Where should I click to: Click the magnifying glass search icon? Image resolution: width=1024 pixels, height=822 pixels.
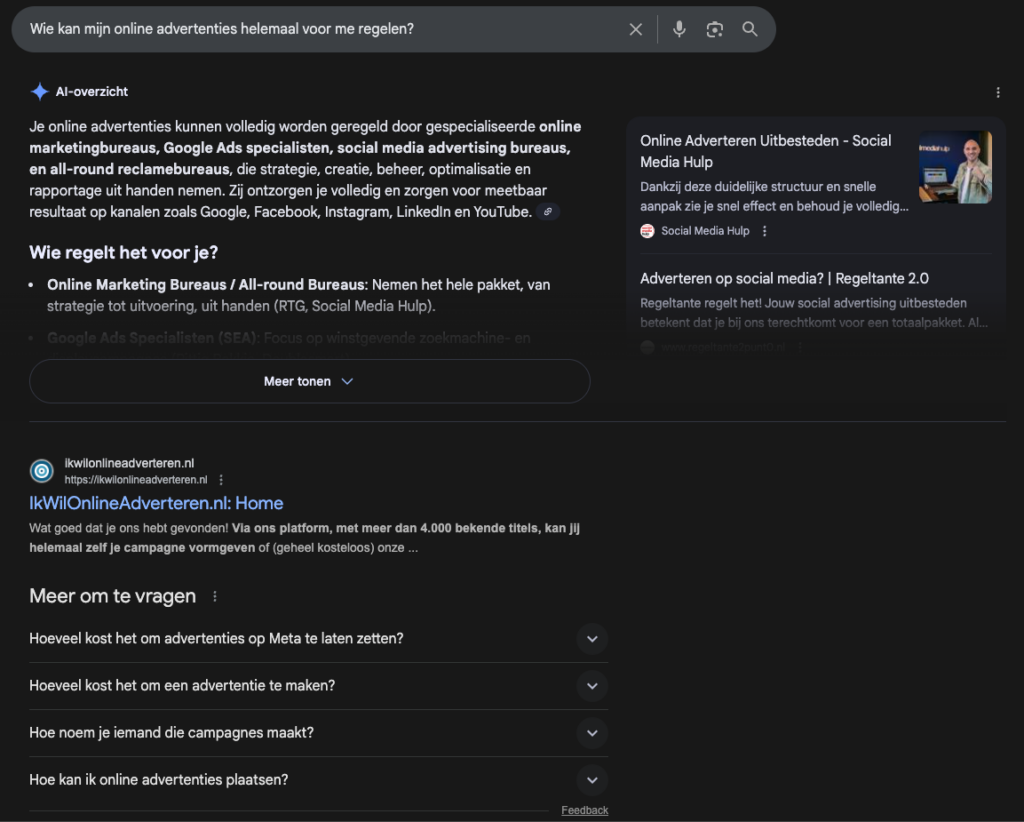coord(749,29)
